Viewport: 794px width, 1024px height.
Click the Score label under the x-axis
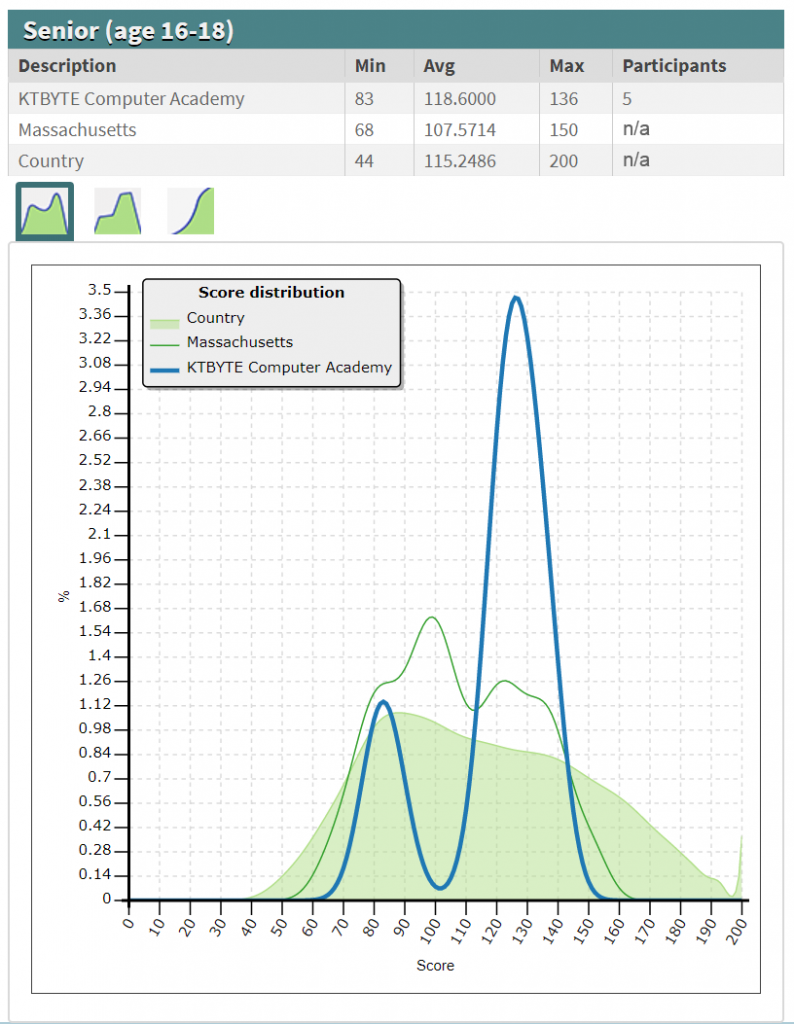(x=435, y=965)
